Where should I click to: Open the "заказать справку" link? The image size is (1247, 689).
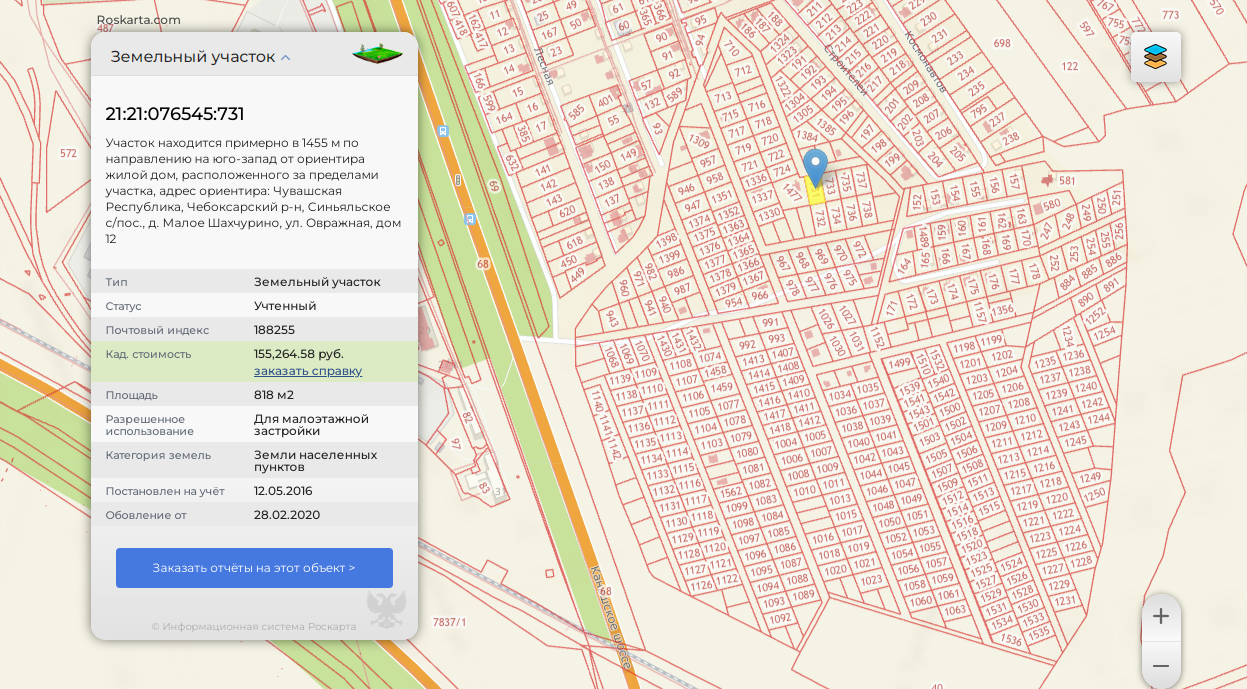coord(308,371)
